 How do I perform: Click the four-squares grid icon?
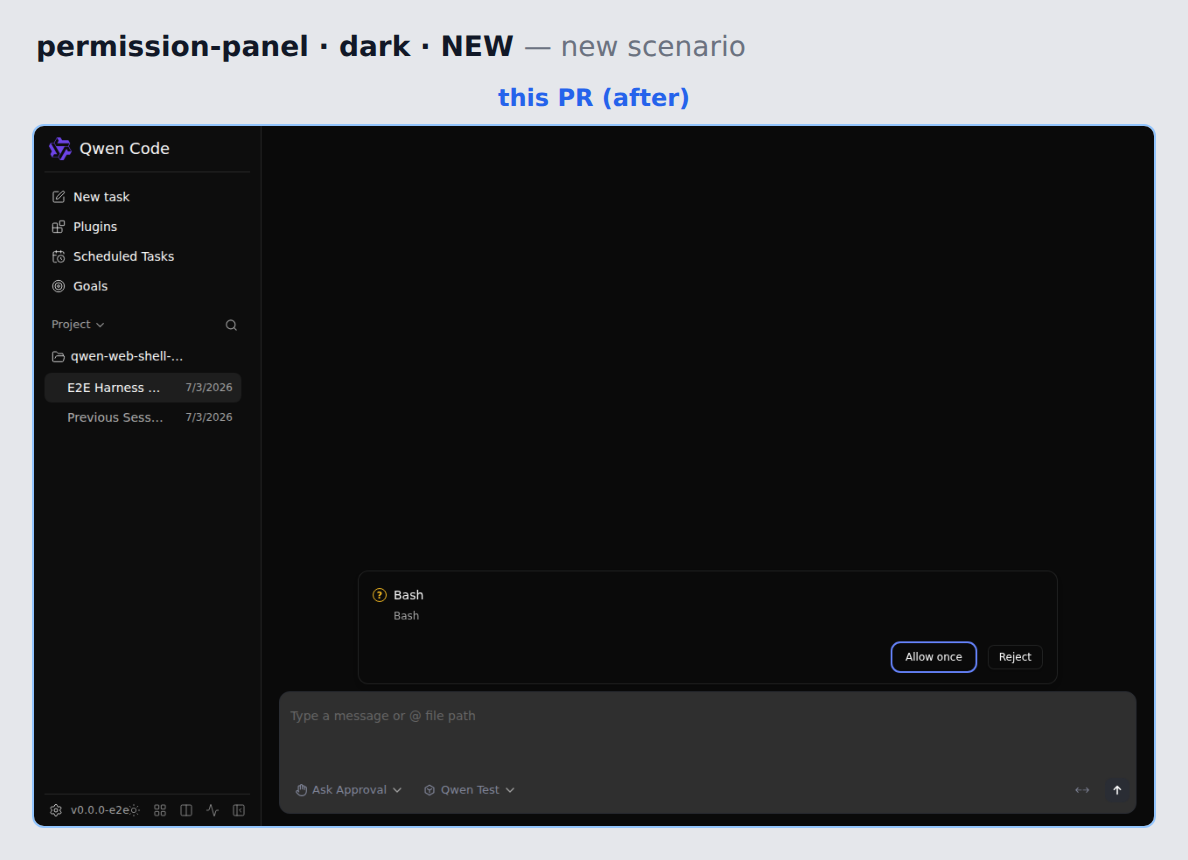pyautogui.click(x=160, y=811)
